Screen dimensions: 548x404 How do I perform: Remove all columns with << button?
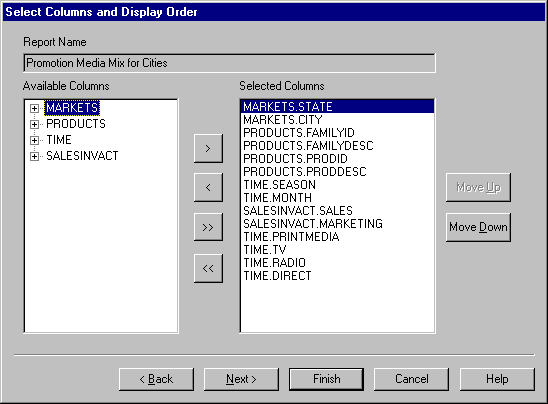208,268
